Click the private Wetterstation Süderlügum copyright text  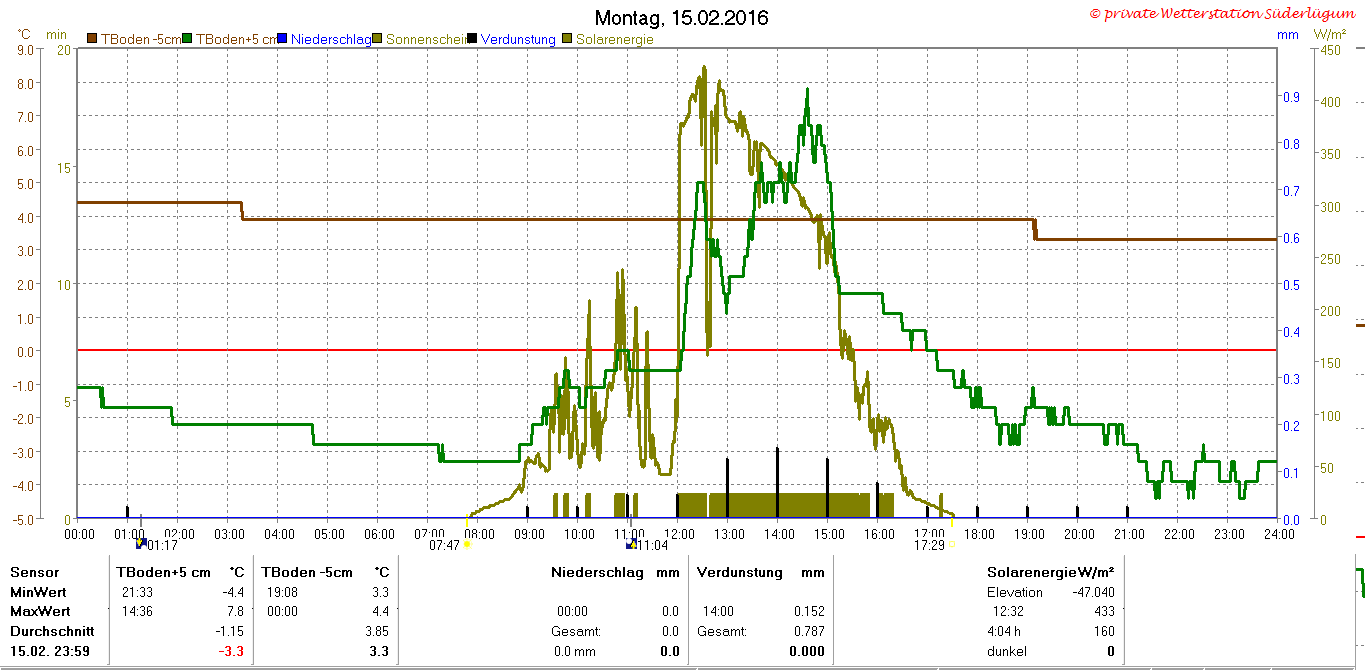tap(1225, 13)
